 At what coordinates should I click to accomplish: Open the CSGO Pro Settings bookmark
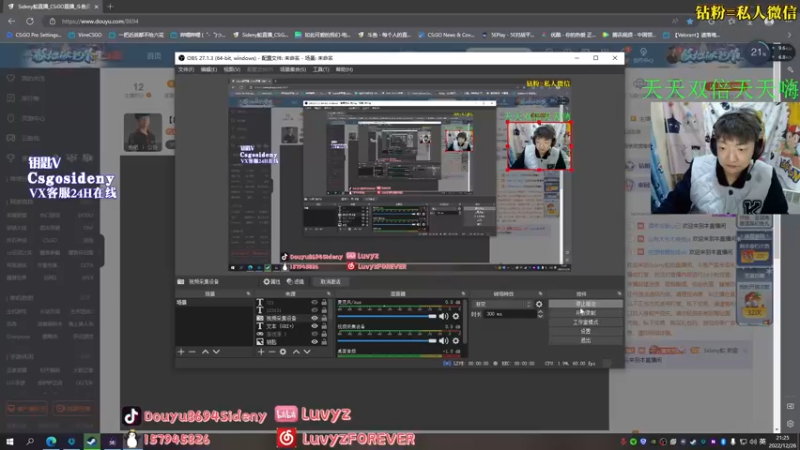click(x=33, y=35)
